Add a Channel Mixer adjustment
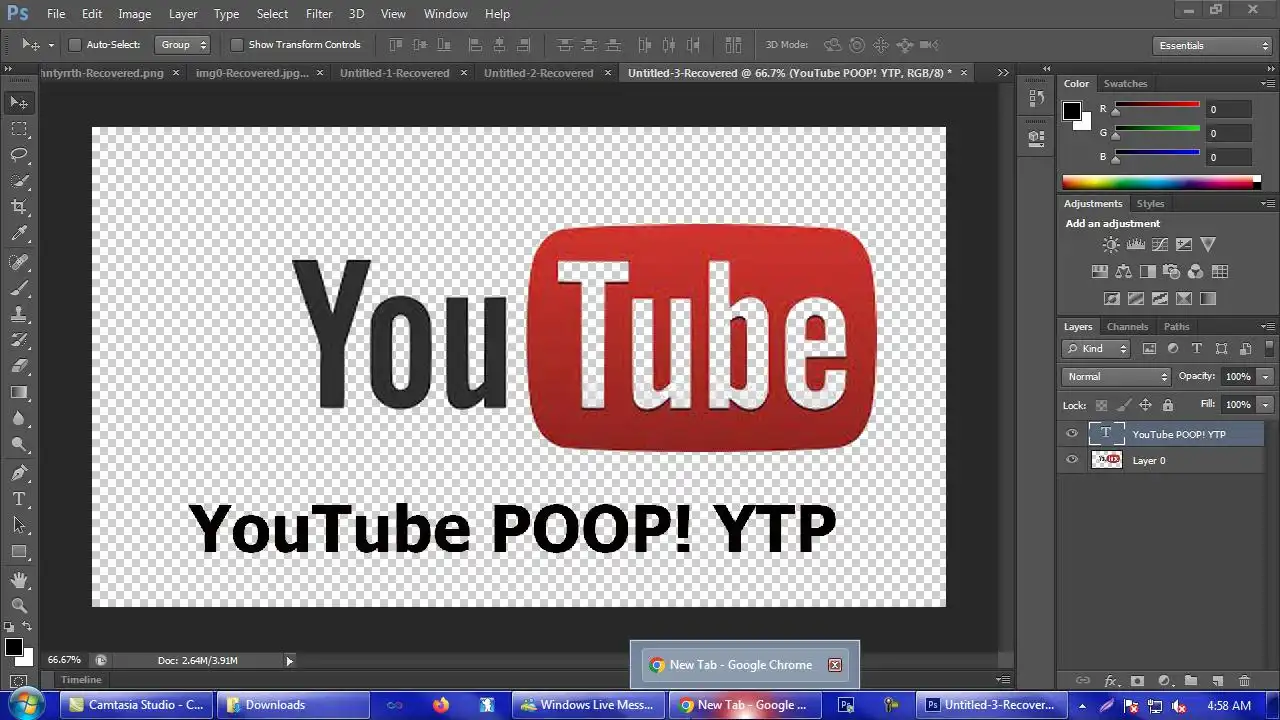The width and height of the screenshot is (1280, 720). tap(1196, 271)
